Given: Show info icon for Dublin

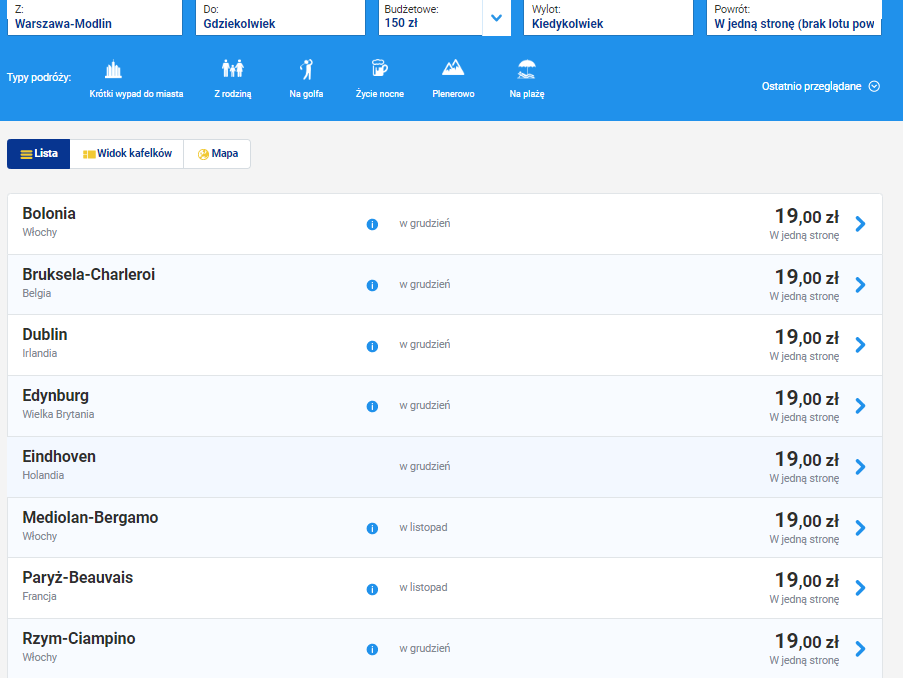Looking at the screenshot, I should pyautogui.click(x=372, y=346).
